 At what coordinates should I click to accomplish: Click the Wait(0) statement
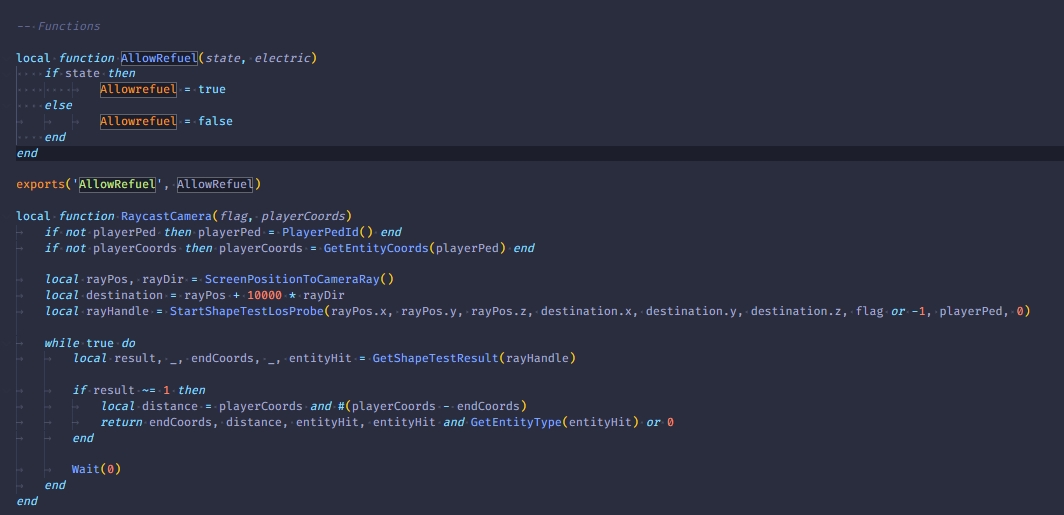96,469
